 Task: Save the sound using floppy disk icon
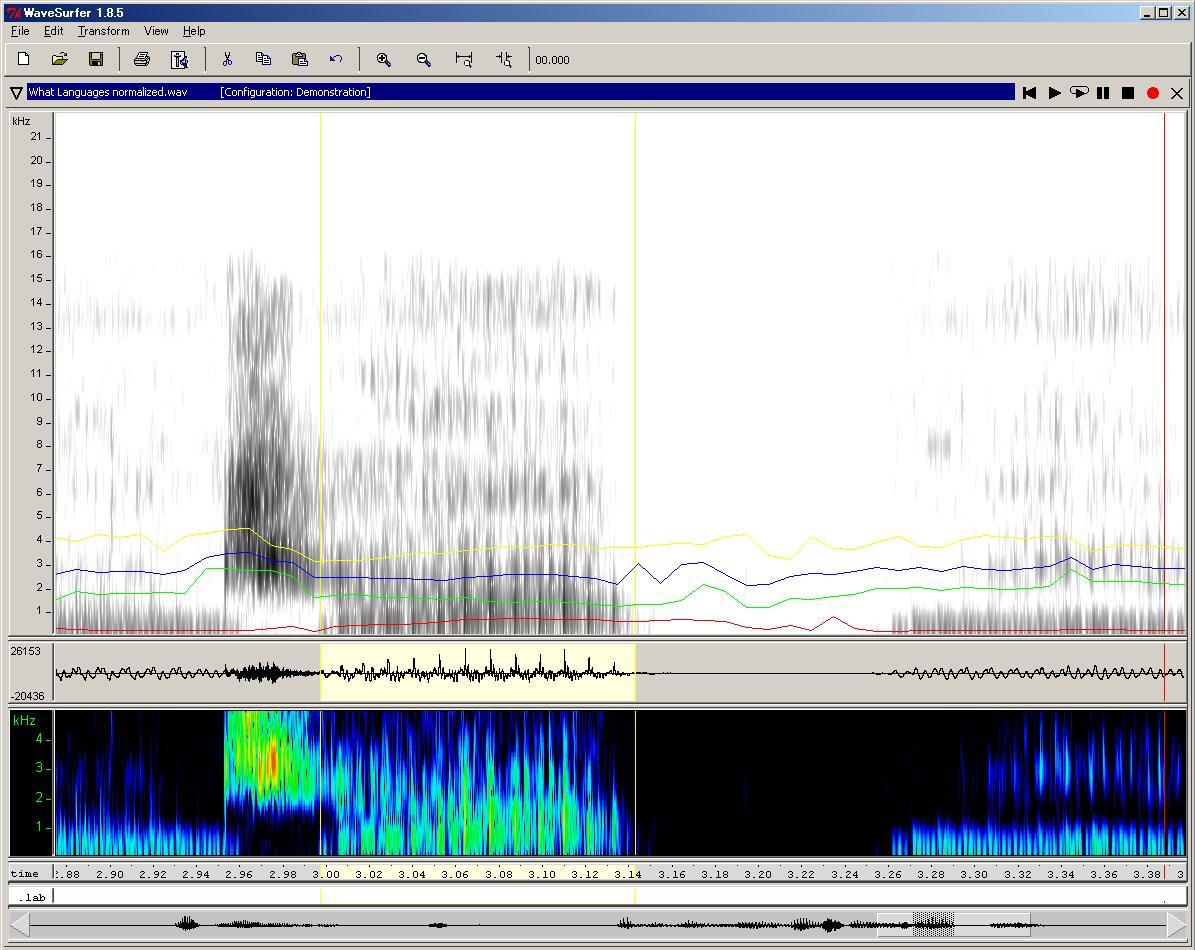point(96,60)
